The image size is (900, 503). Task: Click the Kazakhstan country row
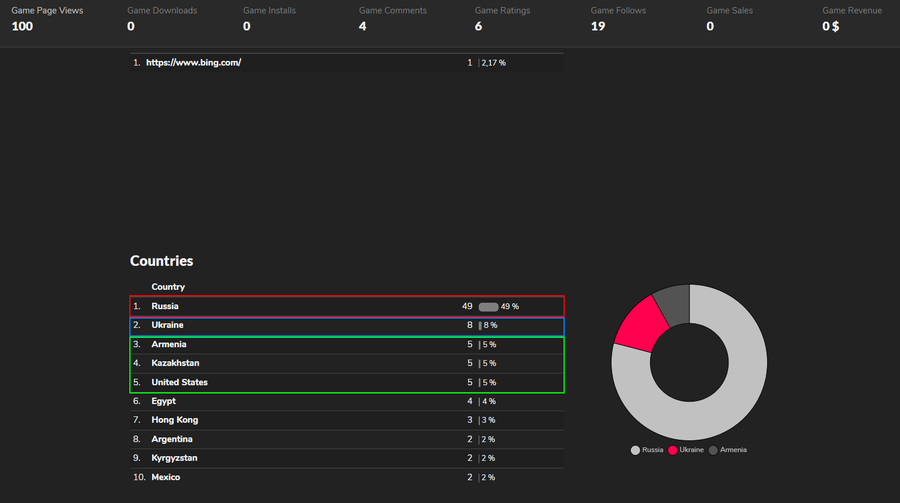[x=347, y=363]
